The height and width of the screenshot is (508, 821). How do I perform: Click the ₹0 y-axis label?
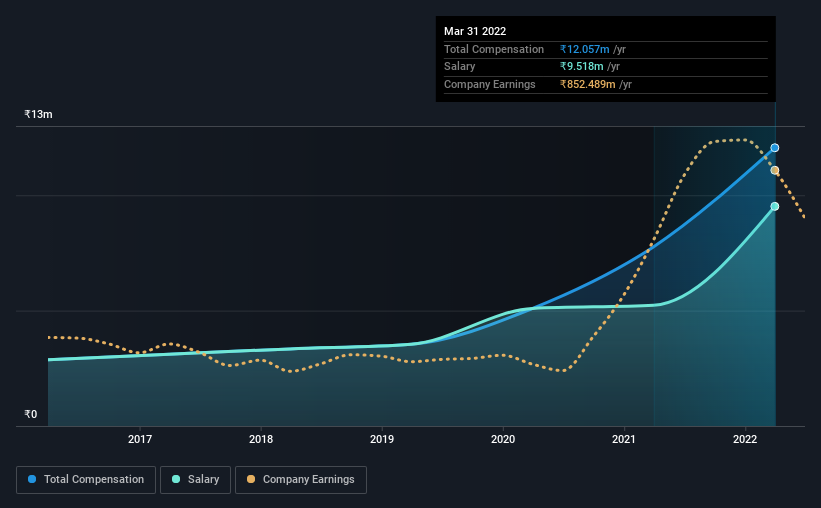(x=31, y=414)
